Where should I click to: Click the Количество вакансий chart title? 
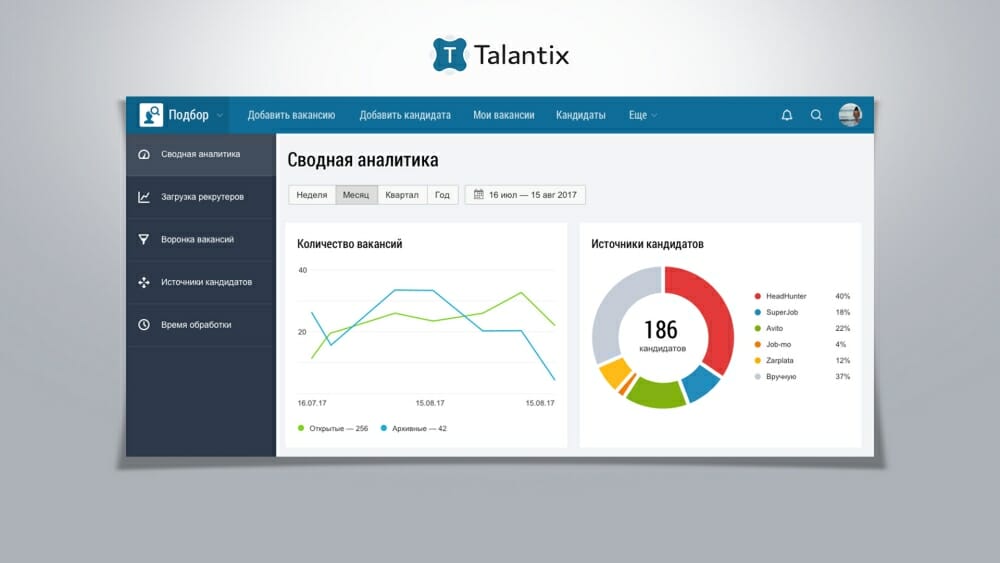coord(349,244)
